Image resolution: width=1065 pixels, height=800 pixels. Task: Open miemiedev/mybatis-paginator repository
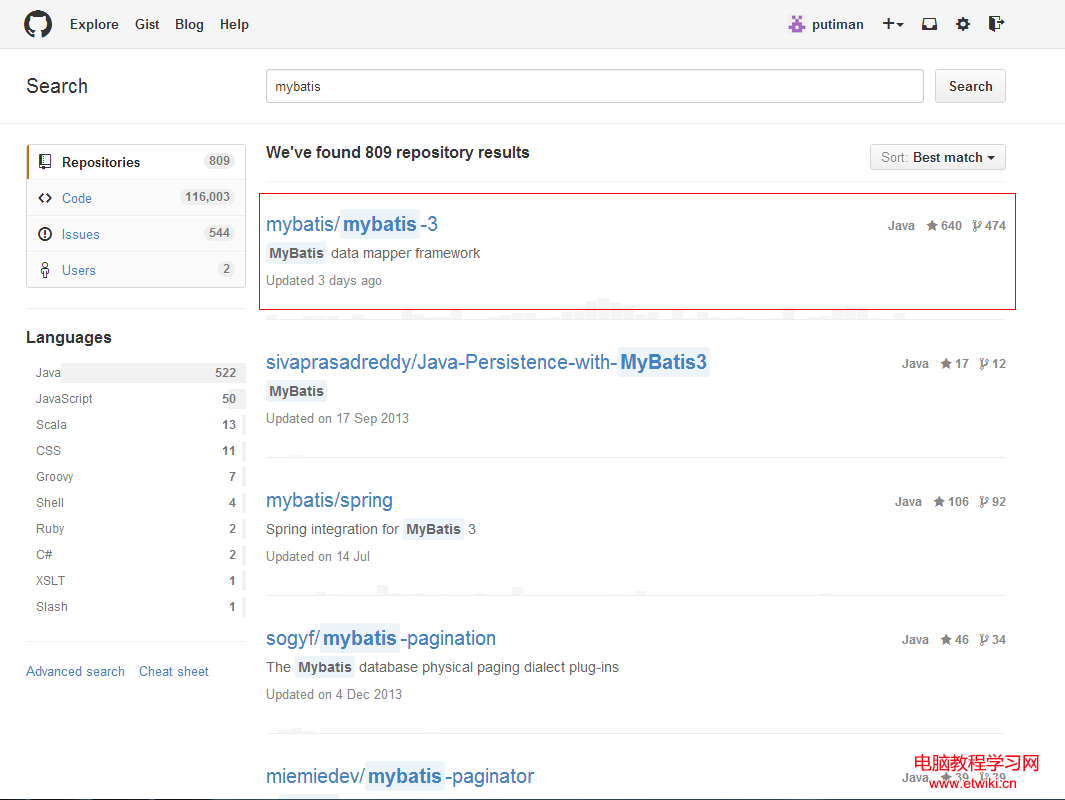click(x=400, y=776)
